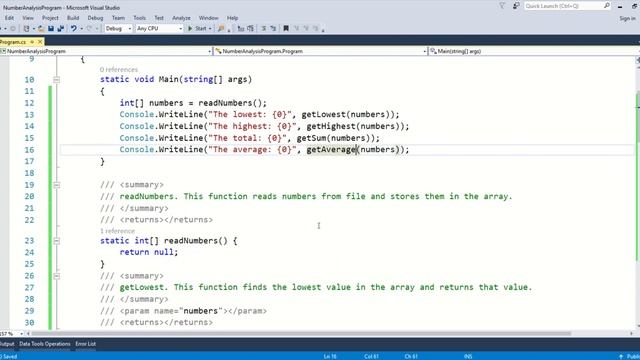The height and width of the screenshot is (360, 640).
Task: Click the INS indicator in status bar
Action: coord(468,356)
